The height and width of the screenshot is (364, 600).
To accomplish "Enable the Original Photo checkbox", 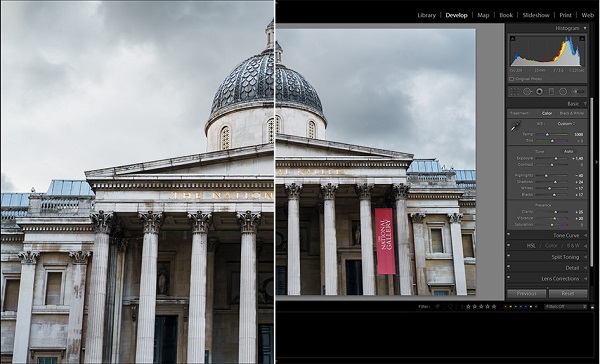I will [512, 79].
